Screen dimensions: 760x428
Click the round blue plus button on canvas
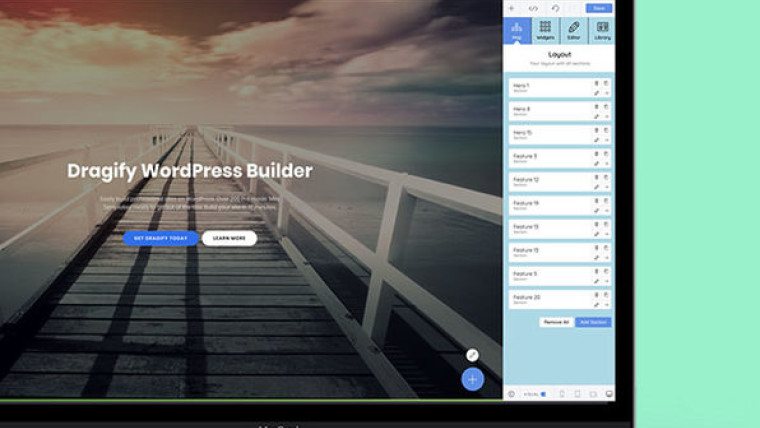[x=473, y=380]
